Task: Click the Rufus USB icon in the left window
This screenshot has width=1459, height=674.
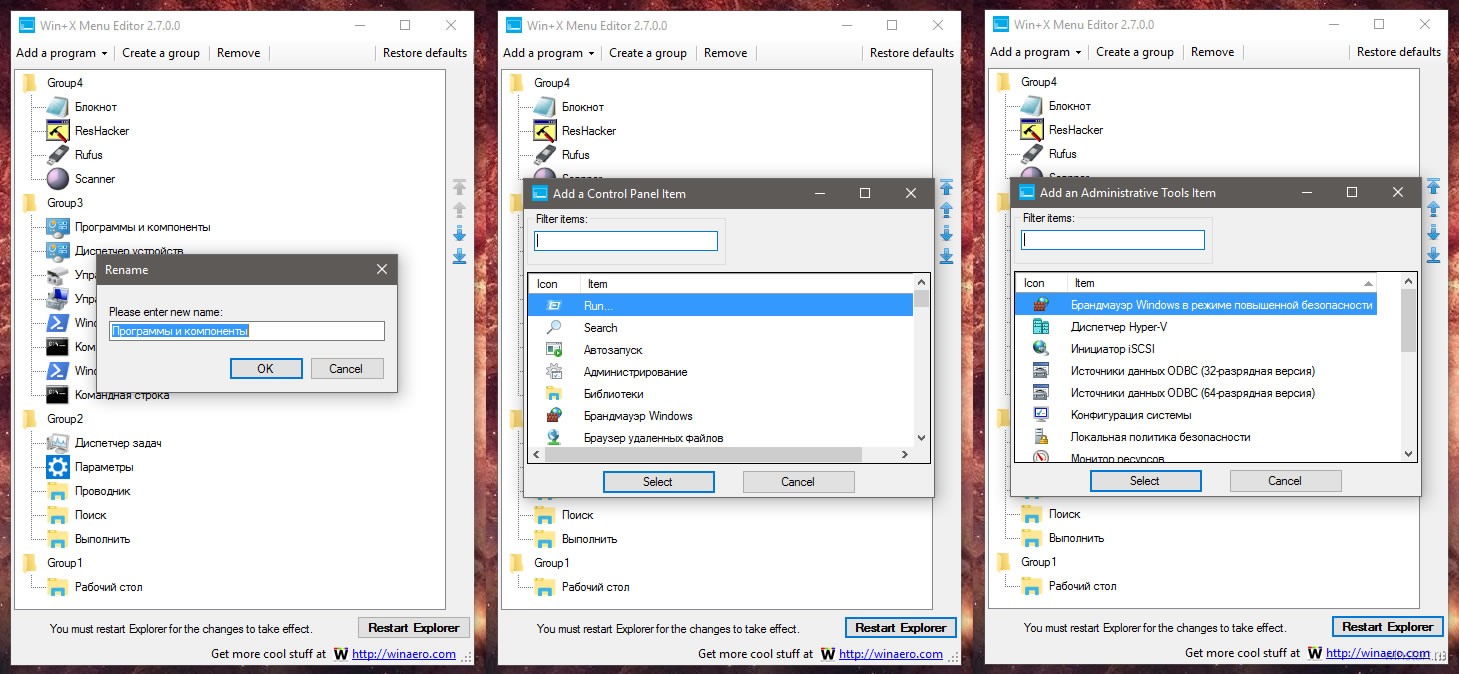Action: pos(57,155)
